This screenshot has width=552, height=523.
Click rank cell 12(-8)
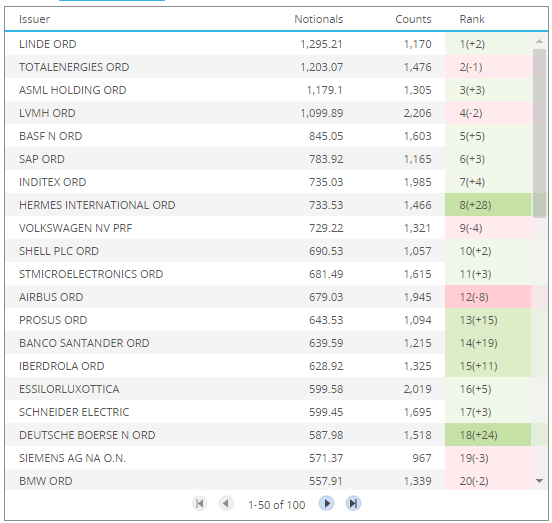pos(488,297)
